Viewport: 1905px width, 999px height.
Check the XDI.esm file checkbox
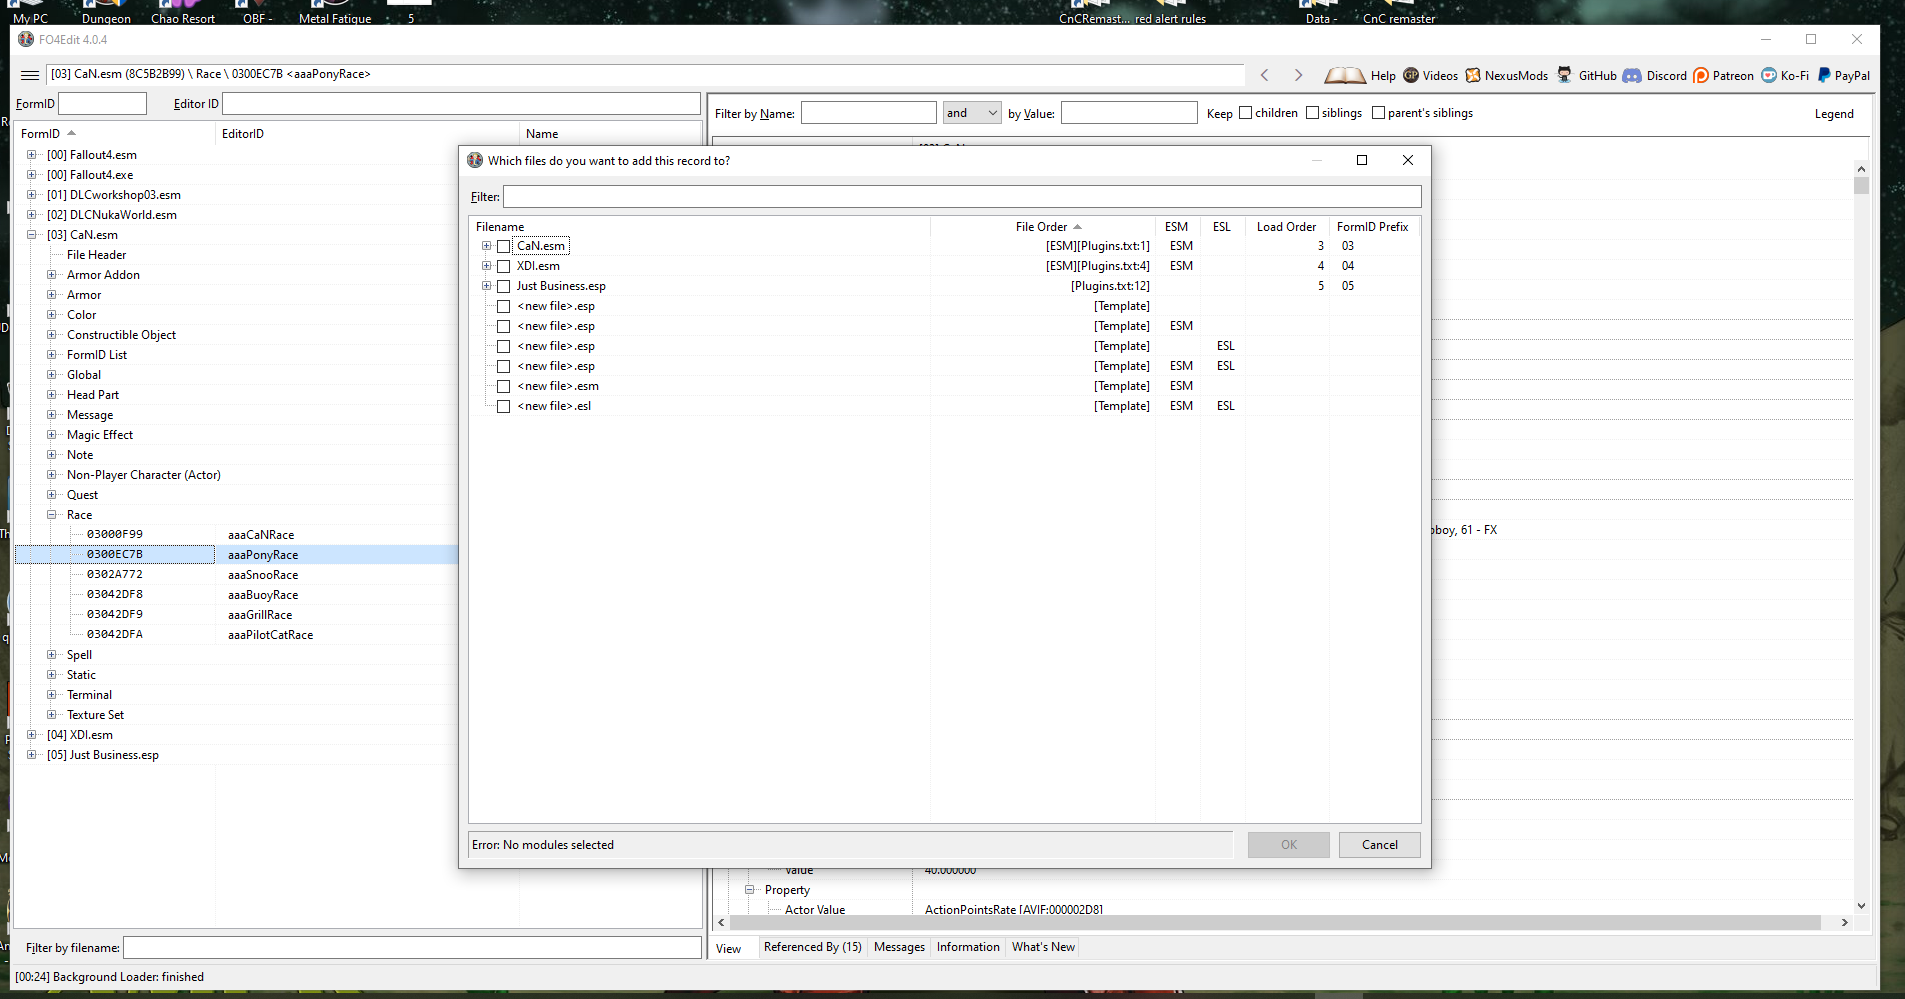(x=504, y=266)
